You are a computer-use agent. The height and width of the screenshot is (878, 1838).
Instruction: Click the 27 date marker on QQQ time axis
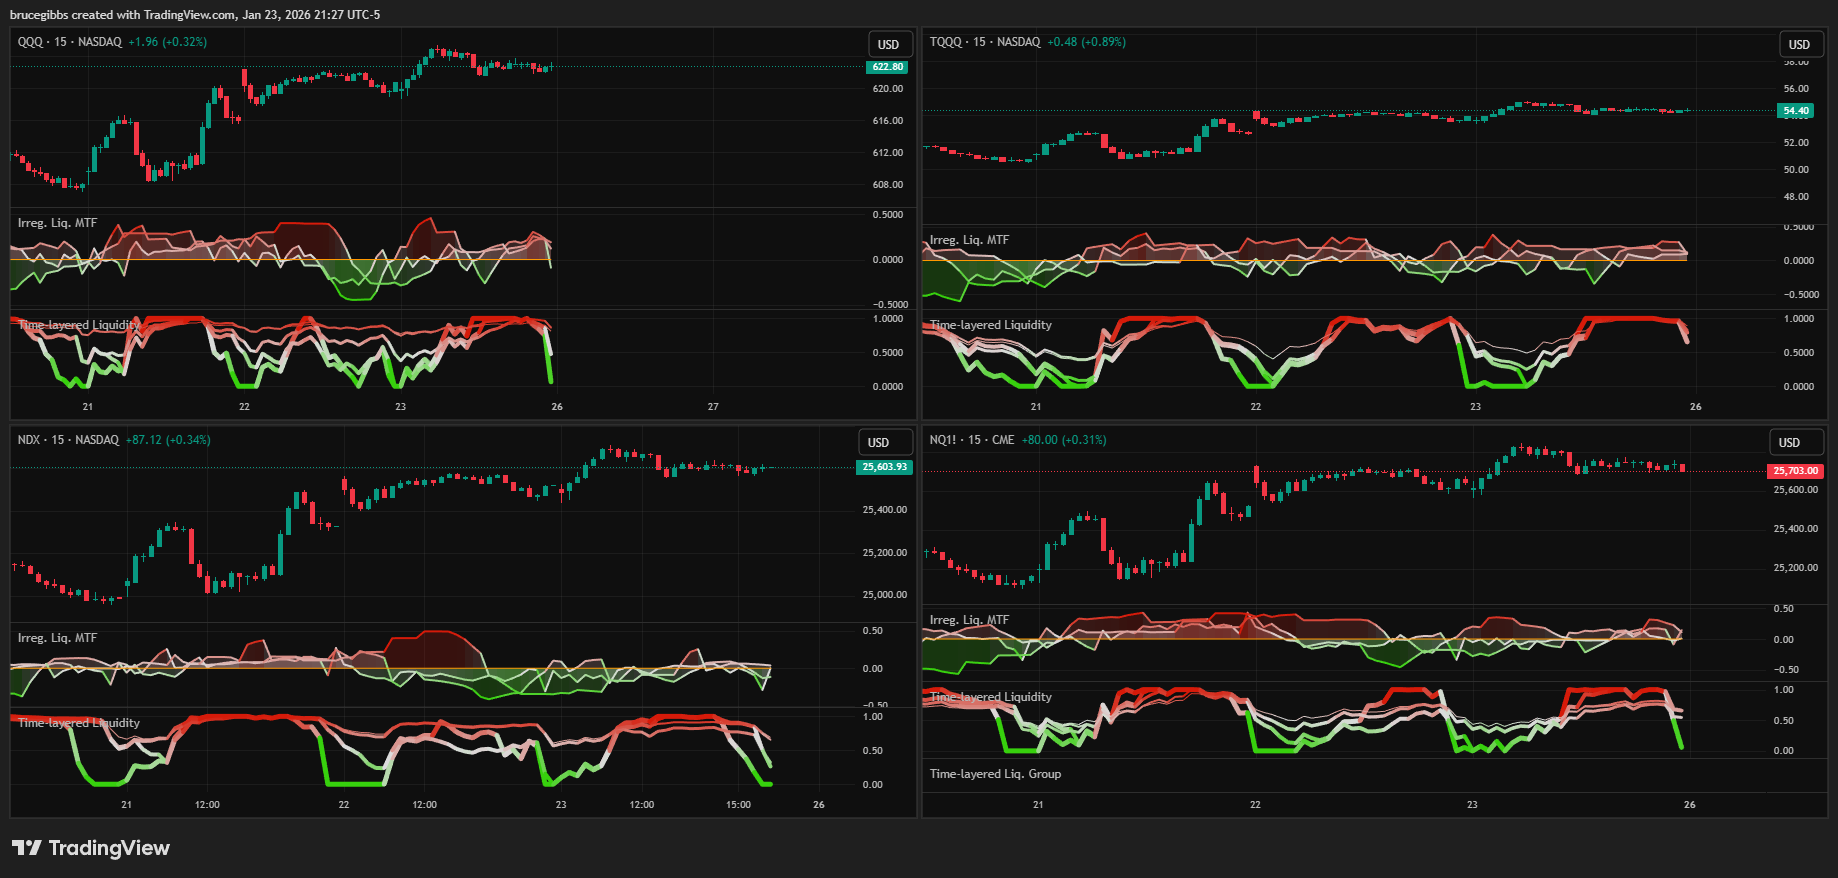(x=713, y=407)
